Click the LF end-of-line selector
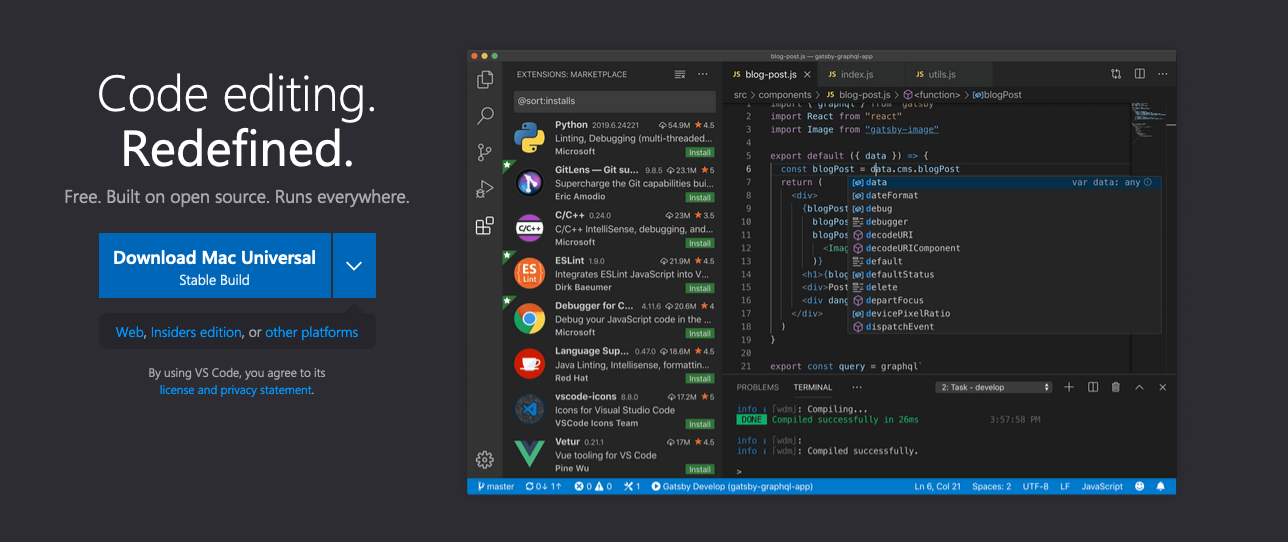Screen dimensions: 1288x542 click(x=1065, y=486)
